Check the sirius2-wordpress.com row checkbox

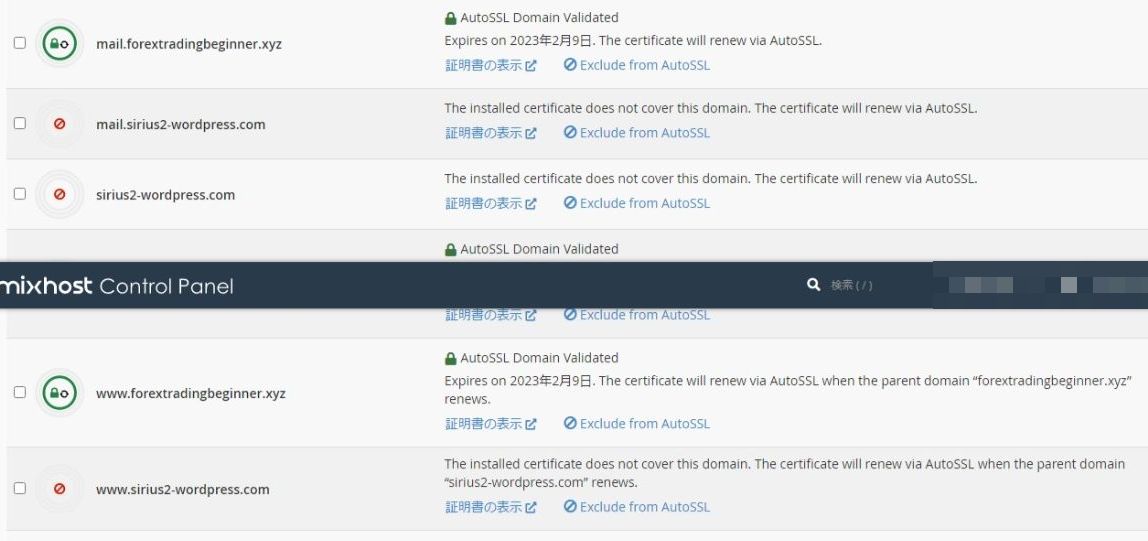coord(20,194)
